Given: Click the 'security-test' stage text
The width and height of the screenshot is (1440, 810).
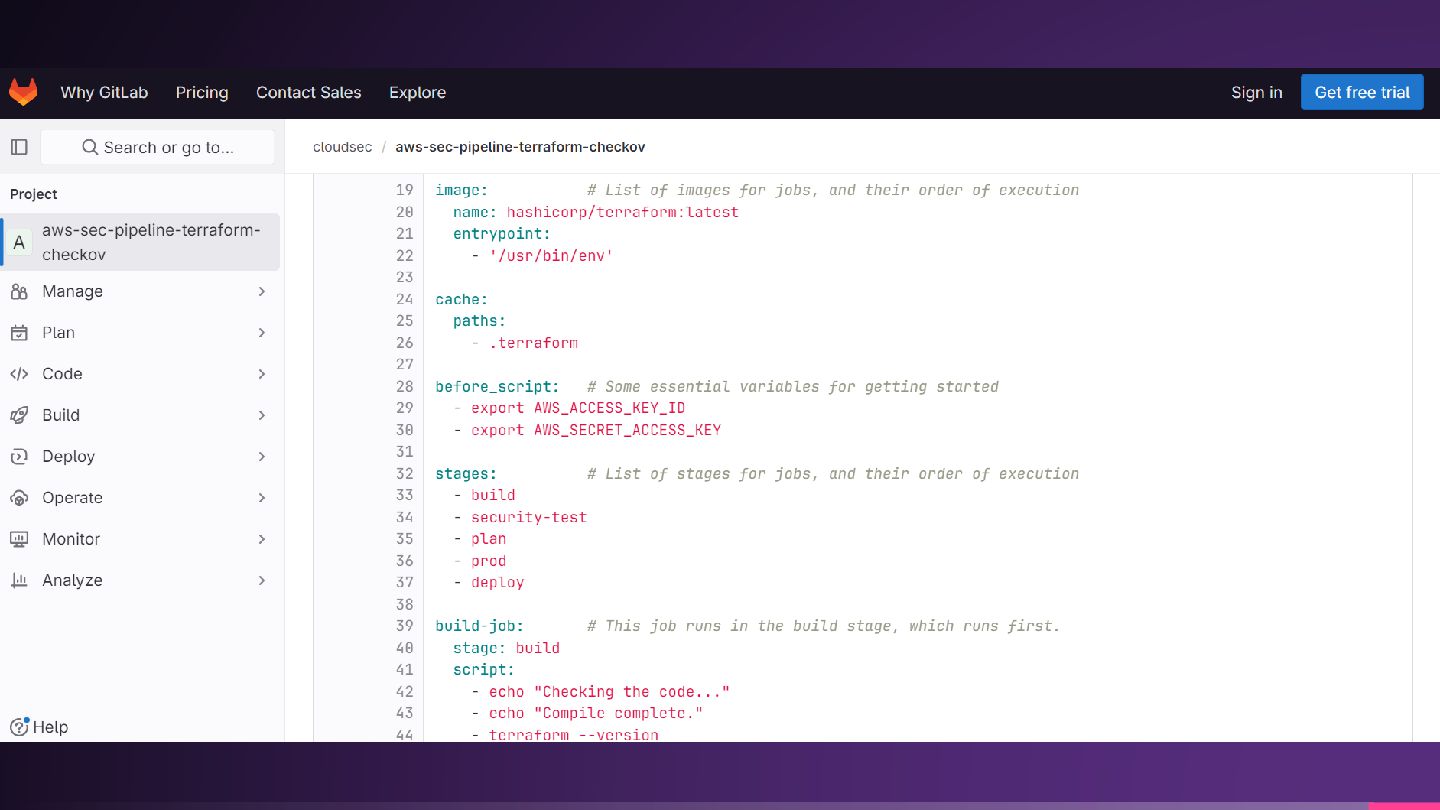Looking at the screenshot, I should [x=529, y=517].
